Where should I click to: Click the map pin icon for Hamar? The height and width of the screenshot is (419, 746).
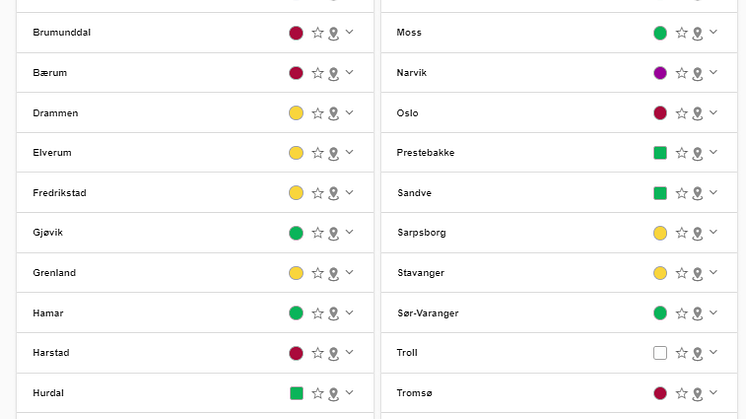(x=334, y=314)
